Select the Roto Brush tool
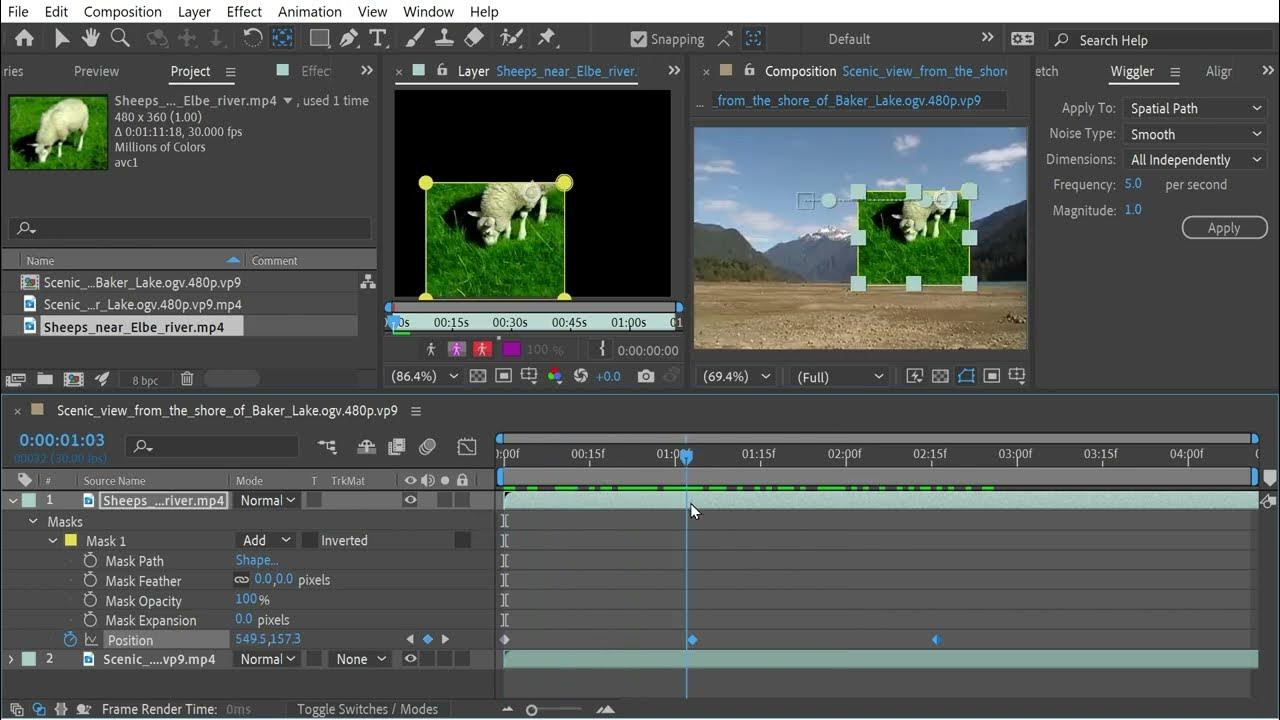 (511, 38)
